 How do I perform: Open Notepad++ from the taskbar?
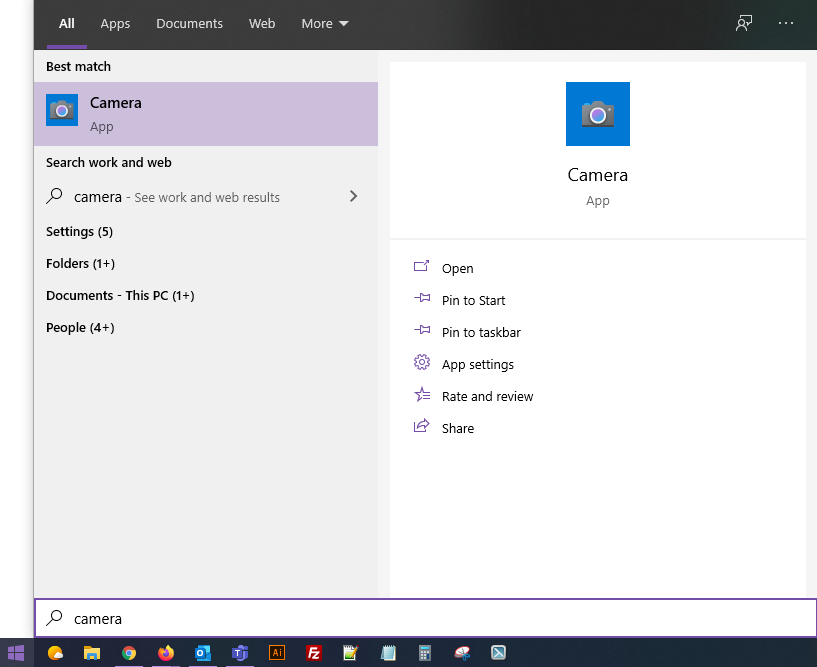point(351,652)
